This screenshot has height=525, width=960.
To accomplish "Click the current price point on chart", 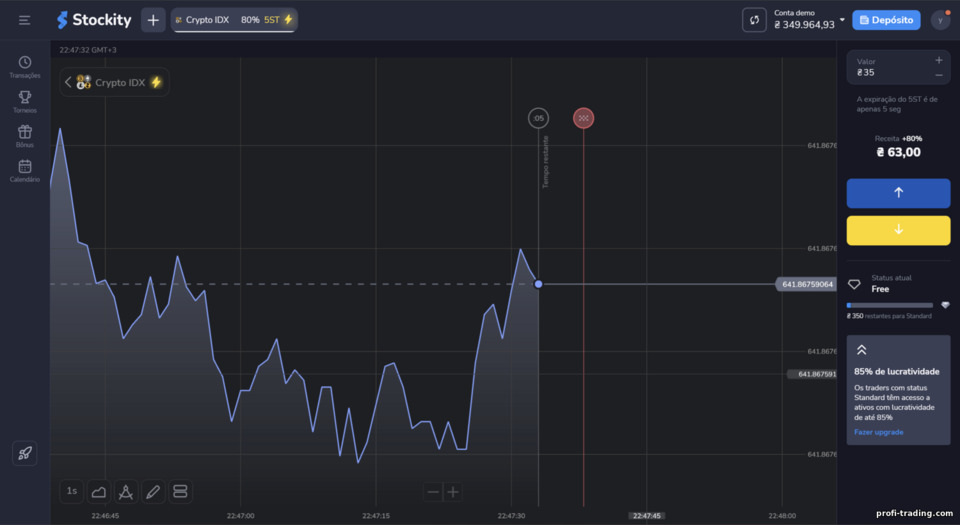I will click(x=538, y=284).
